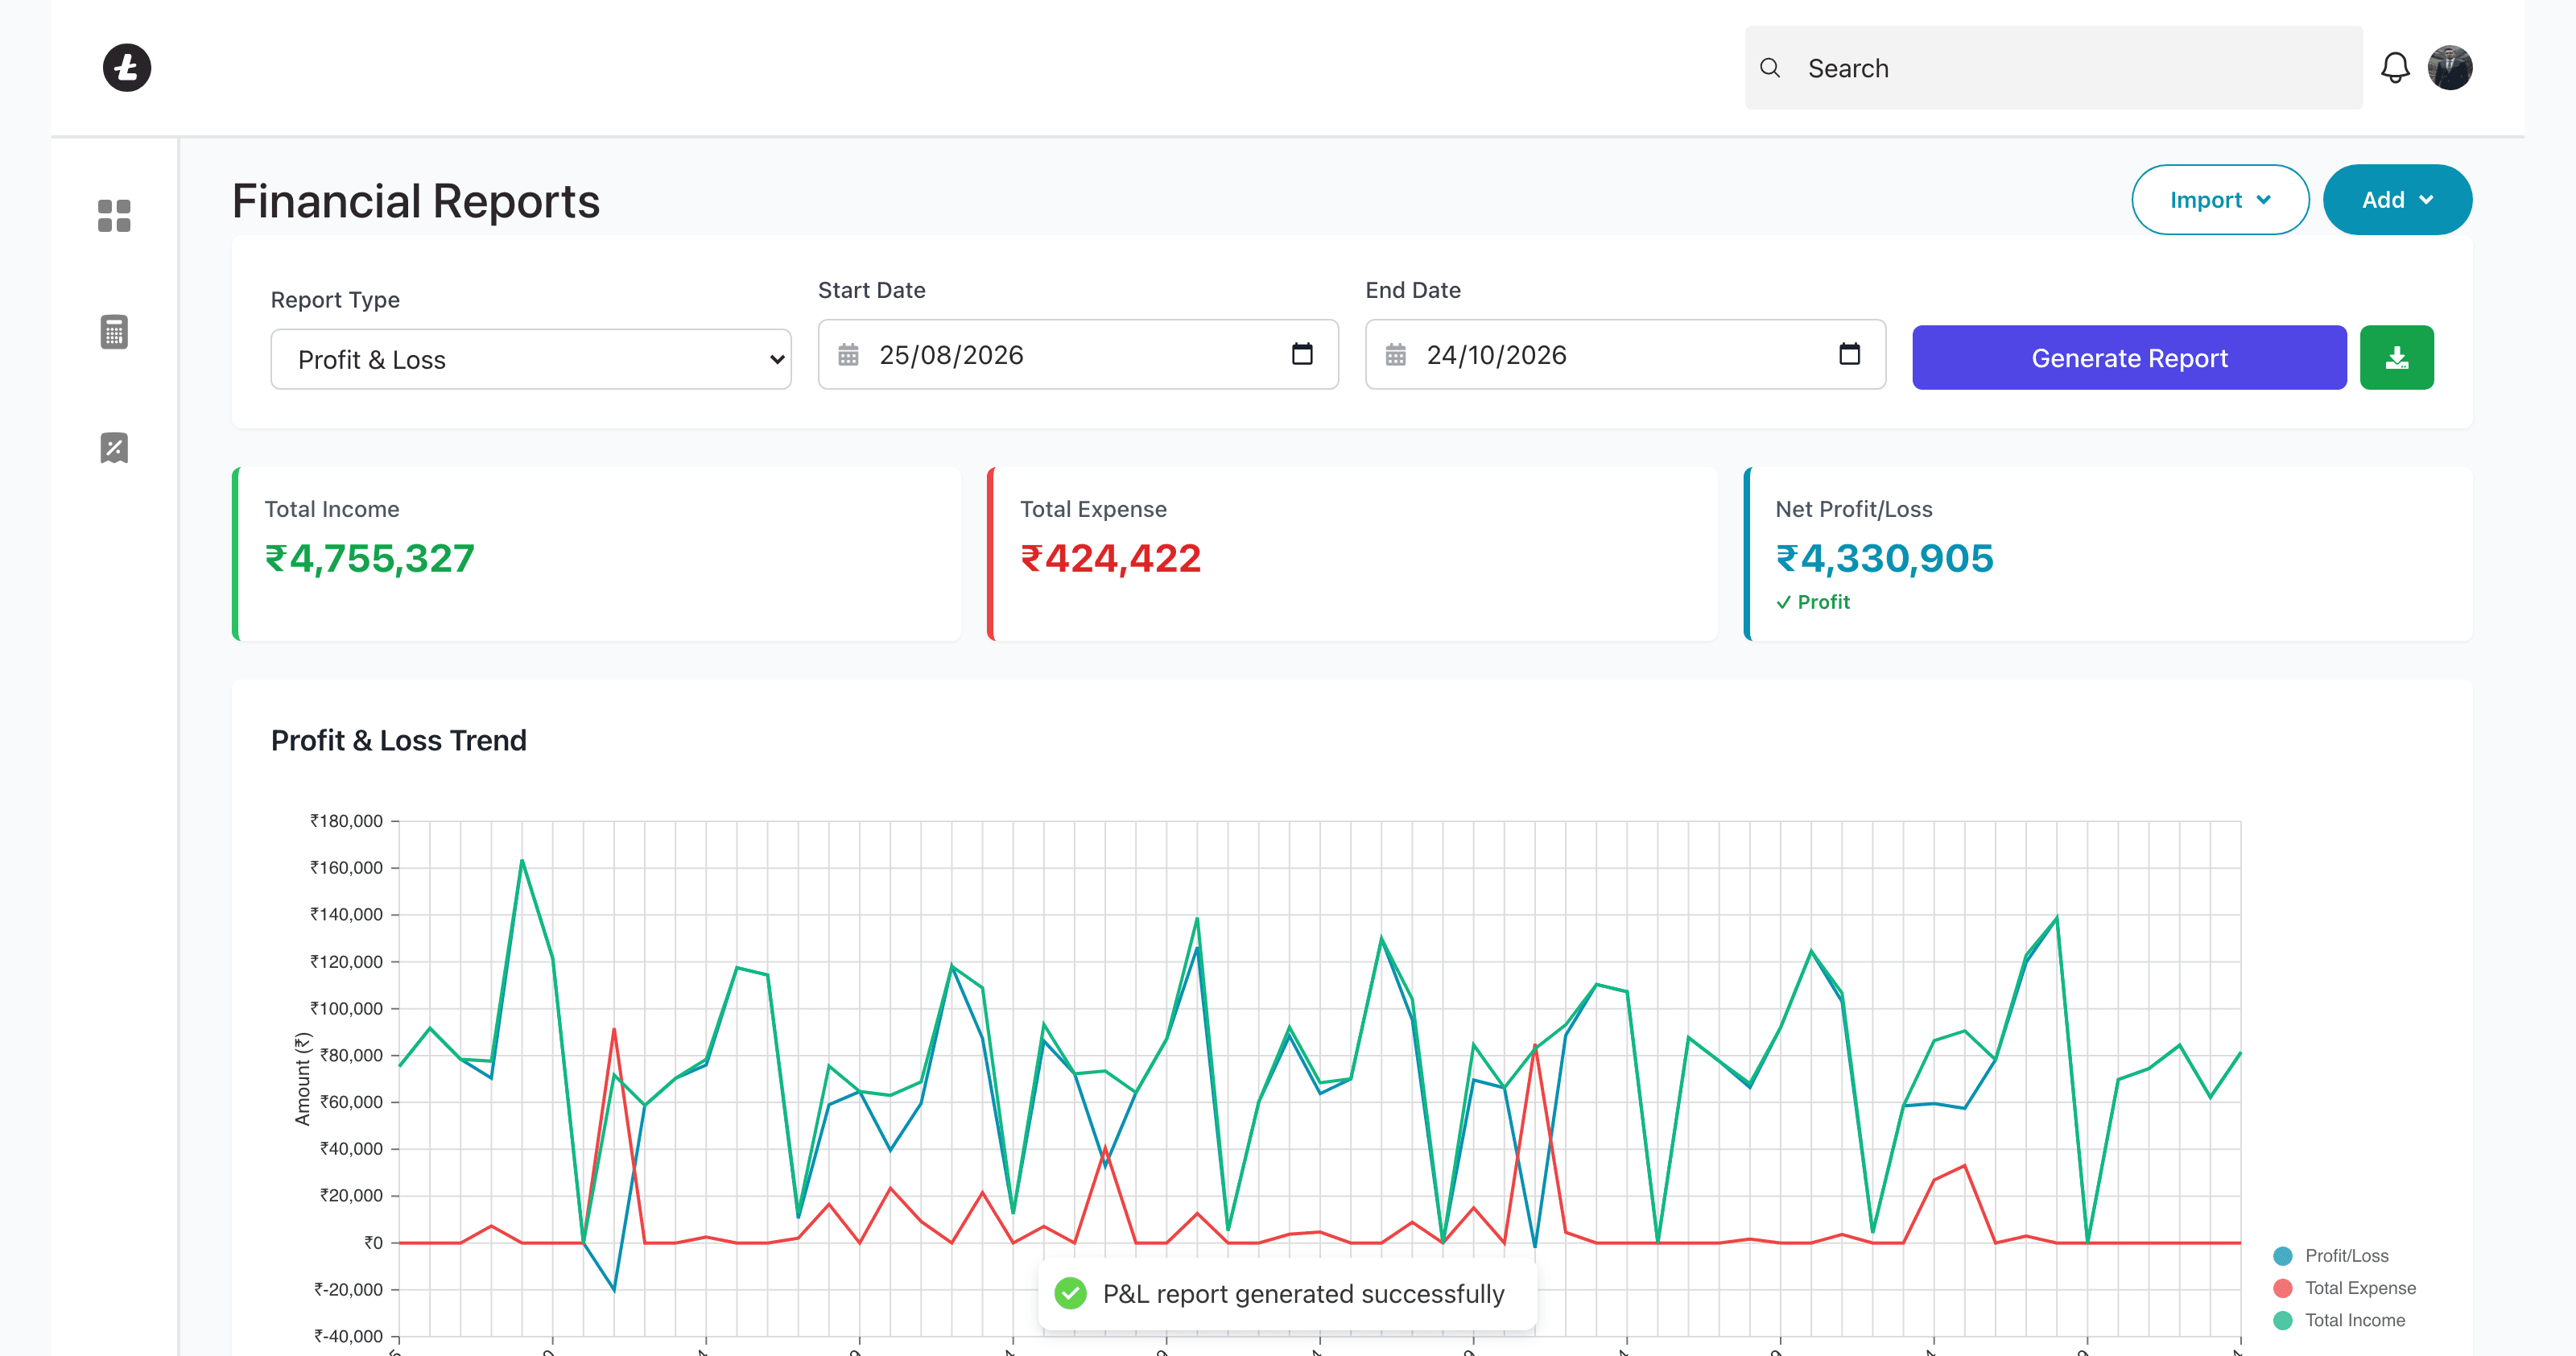Click grid calendar icon in End Date

pyautogui.click(x=1395, y=355)
